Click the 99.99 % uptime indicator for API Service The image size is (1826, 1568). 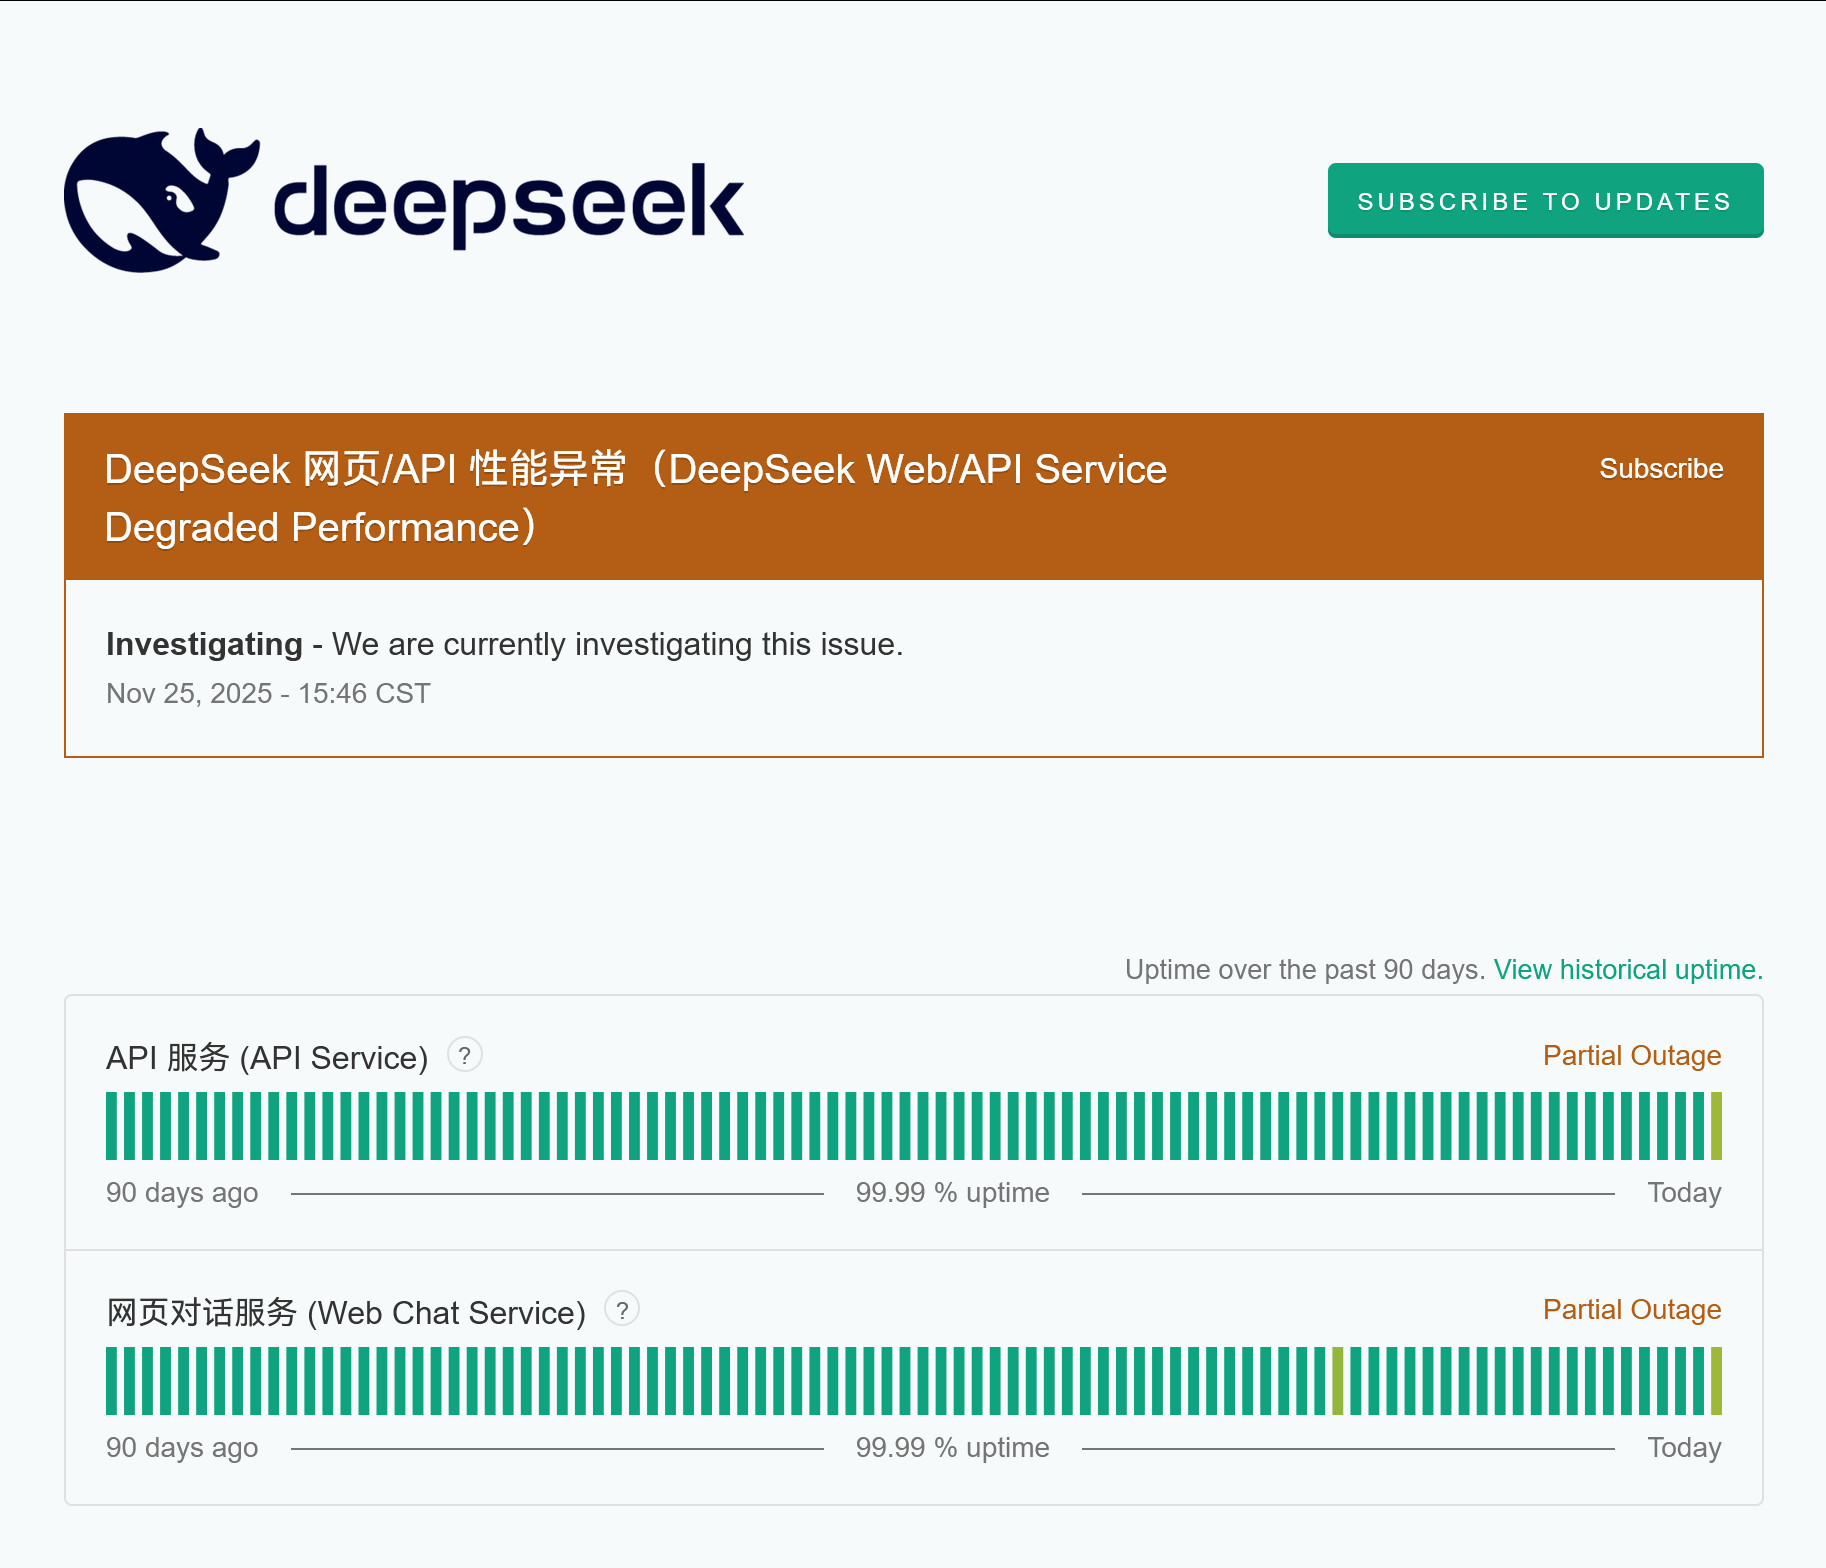pos(951,1191)
